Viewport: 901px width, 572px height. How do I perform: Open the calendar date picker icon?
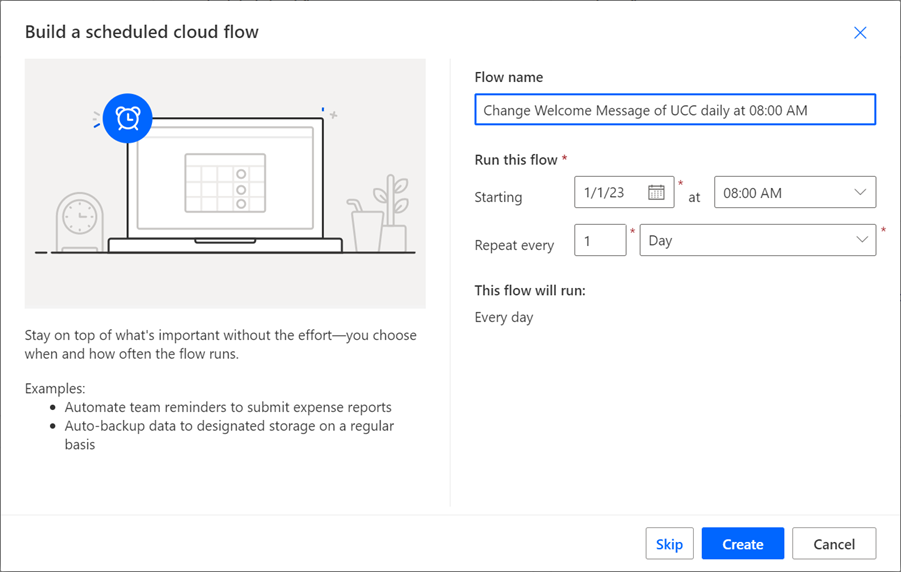(x=656, y=193)
